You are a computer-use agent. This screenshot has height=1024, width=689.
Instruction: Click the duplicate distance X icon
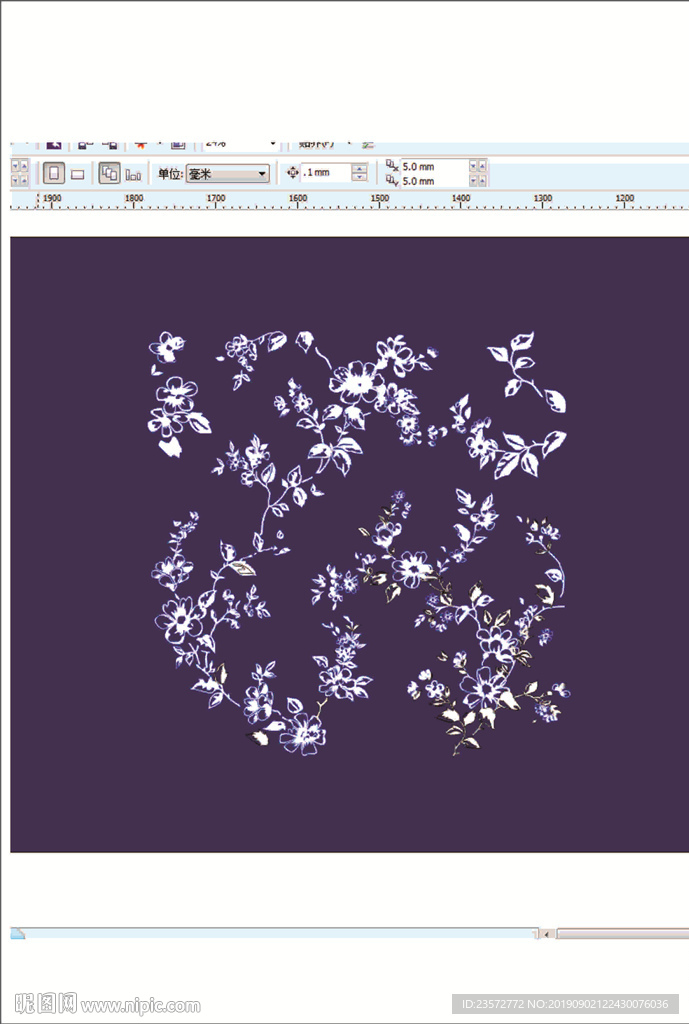pos(392,166)
